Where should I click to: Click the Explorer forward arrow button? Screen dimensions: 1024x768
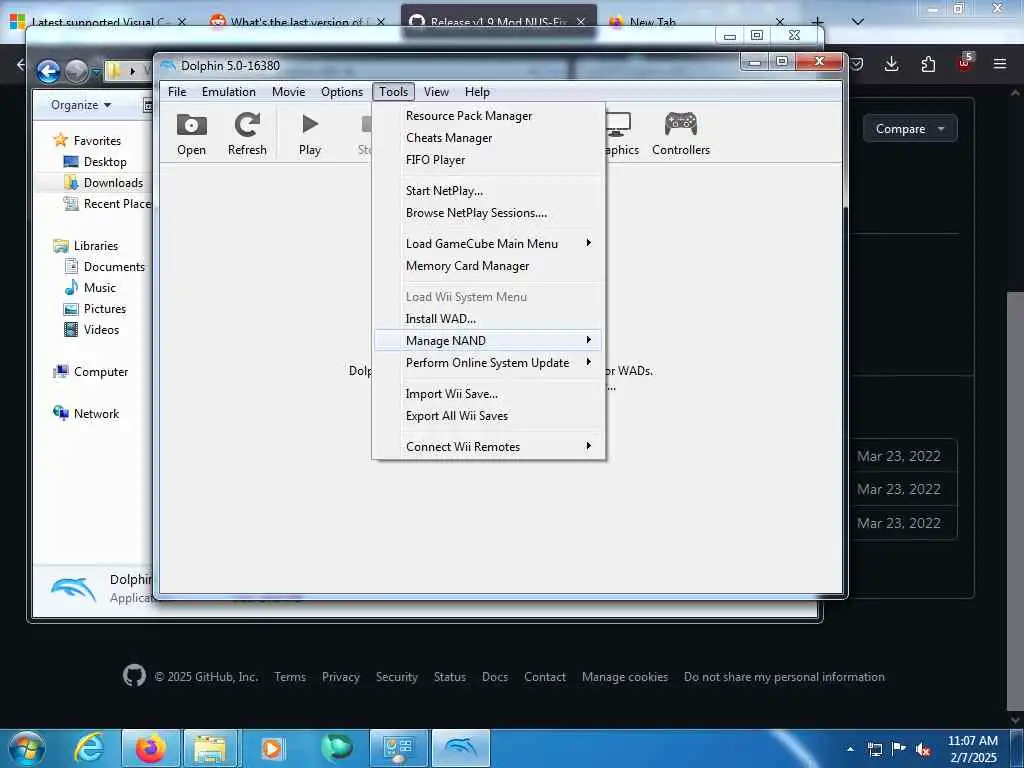tap(76, 71)
